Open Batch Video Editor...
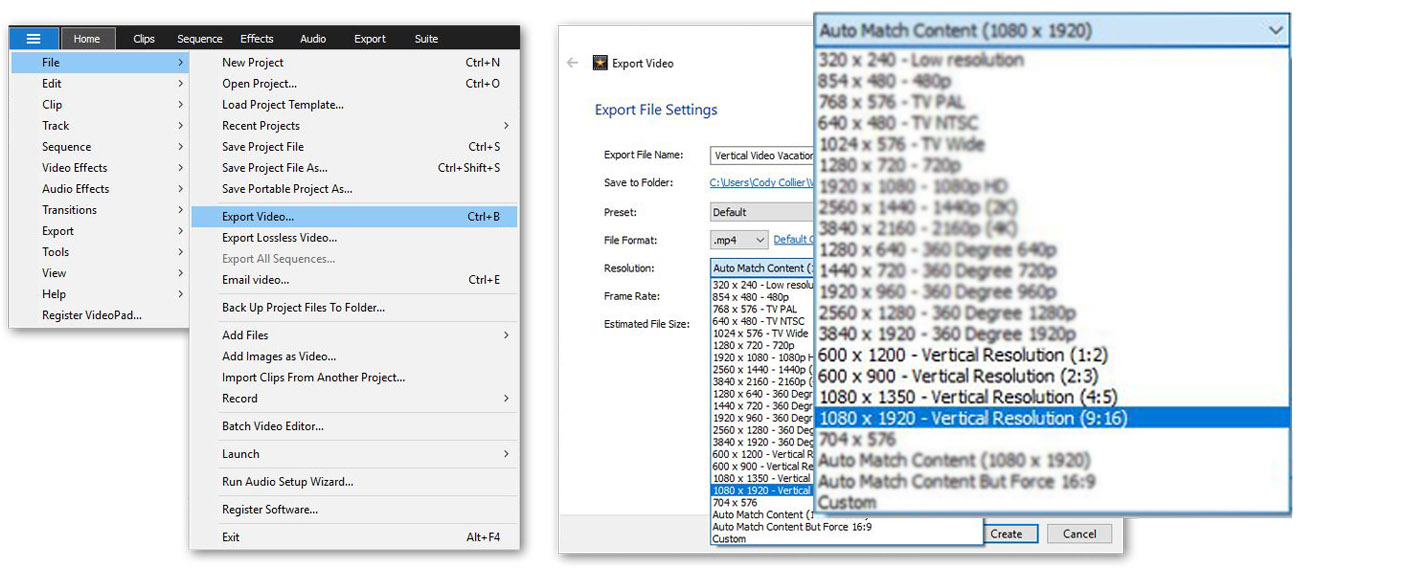Screen dimensions: 1425x575 [x=354, y=426]
